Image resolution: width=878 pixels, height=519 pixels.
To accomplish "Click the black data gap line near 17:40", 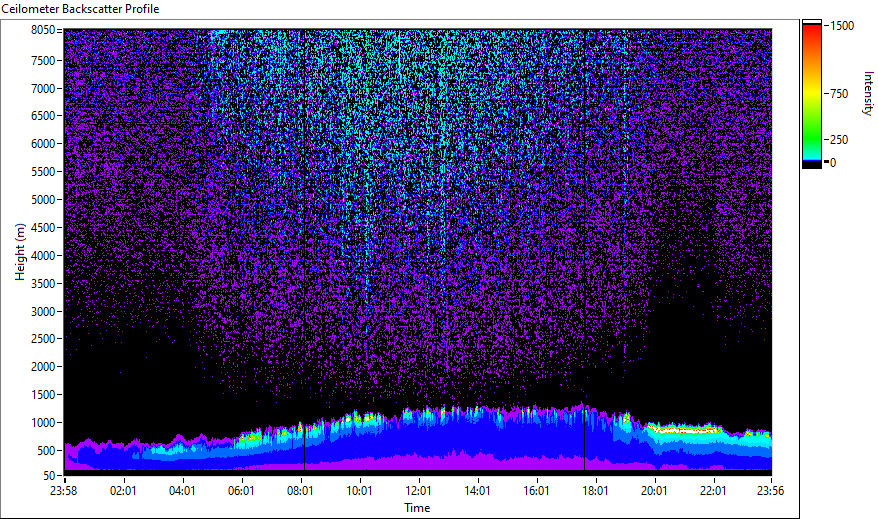I will point(585,439).
